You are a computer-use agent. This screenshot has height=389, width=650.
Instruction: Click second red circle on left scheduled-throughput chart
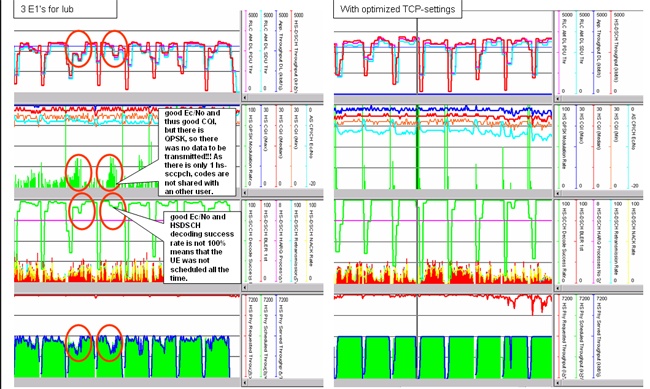tap(110, 343)
